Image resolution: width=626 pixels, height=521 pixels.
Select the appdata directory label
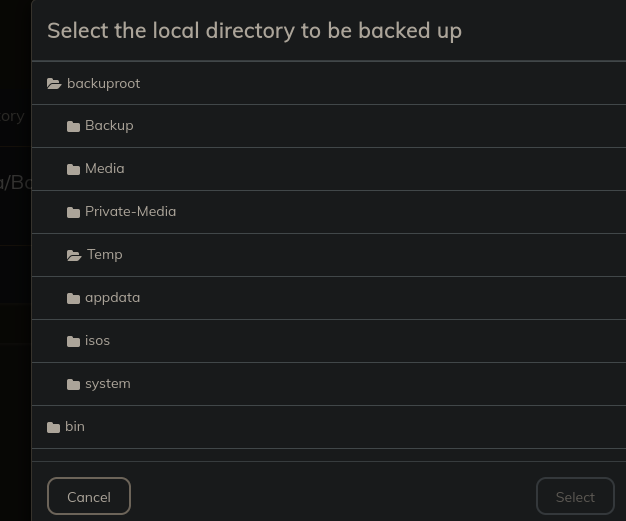tap(112, 297)
